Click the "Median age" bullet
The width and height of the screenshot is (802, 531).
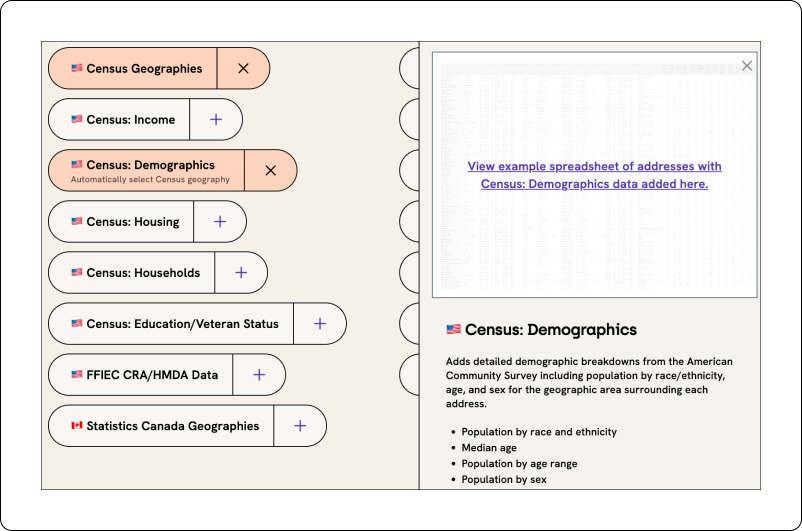tap(489, 448)
